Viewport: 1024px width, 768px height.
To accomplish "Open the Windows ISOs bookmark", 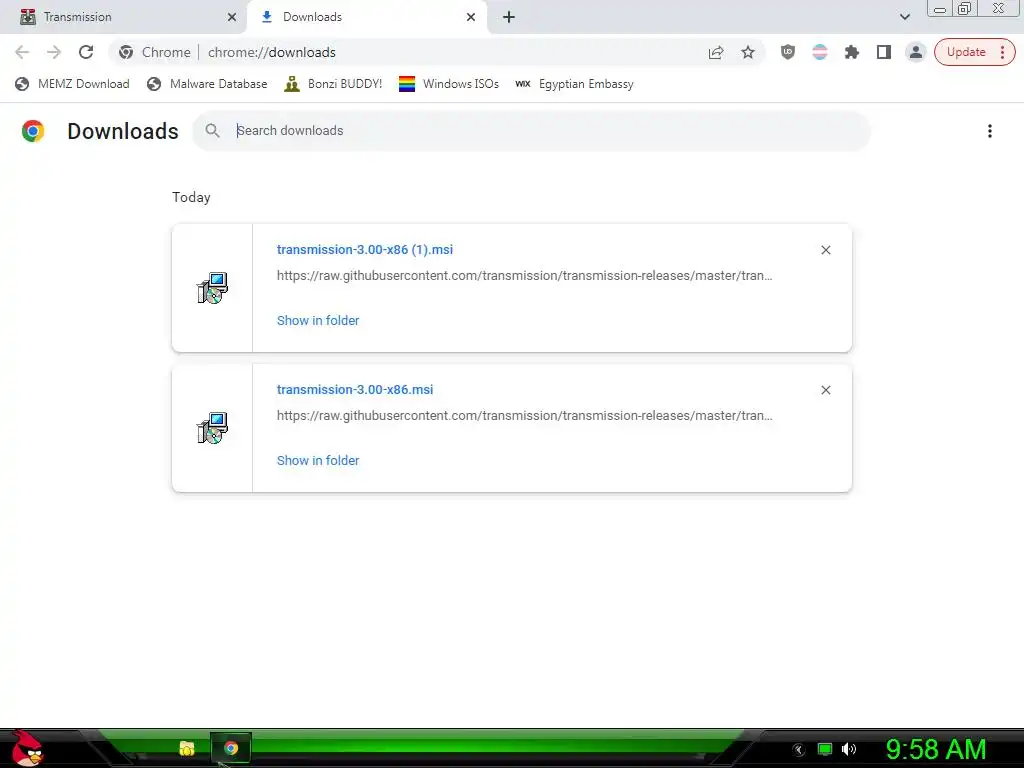I will (449, 84).
